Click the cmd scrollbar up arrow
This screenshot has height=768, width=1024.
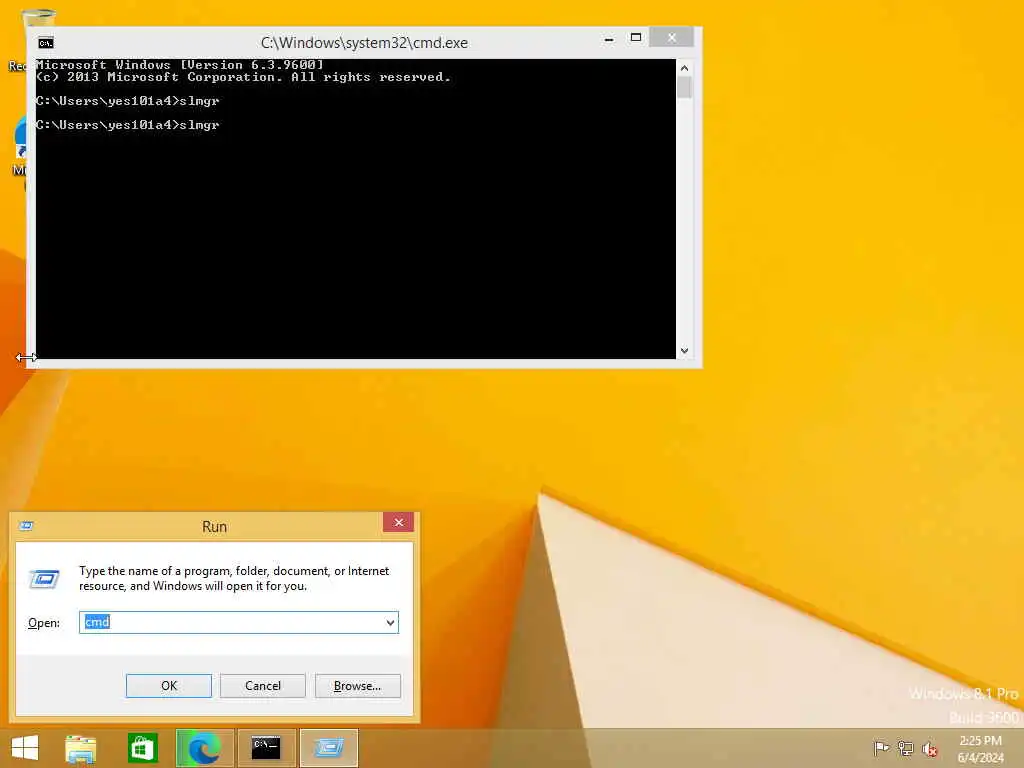pos(684,68)
